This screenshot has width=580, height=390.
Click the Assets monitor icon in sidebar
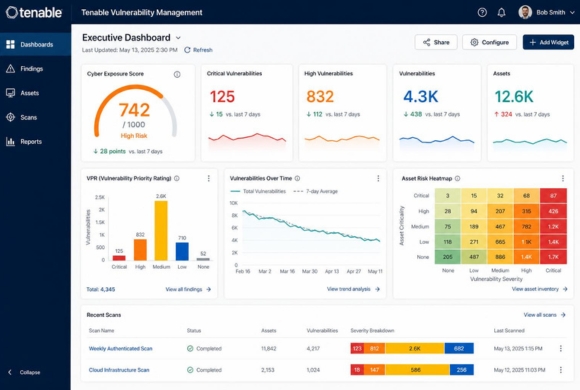pyautogui.click(x=10, y=93)
